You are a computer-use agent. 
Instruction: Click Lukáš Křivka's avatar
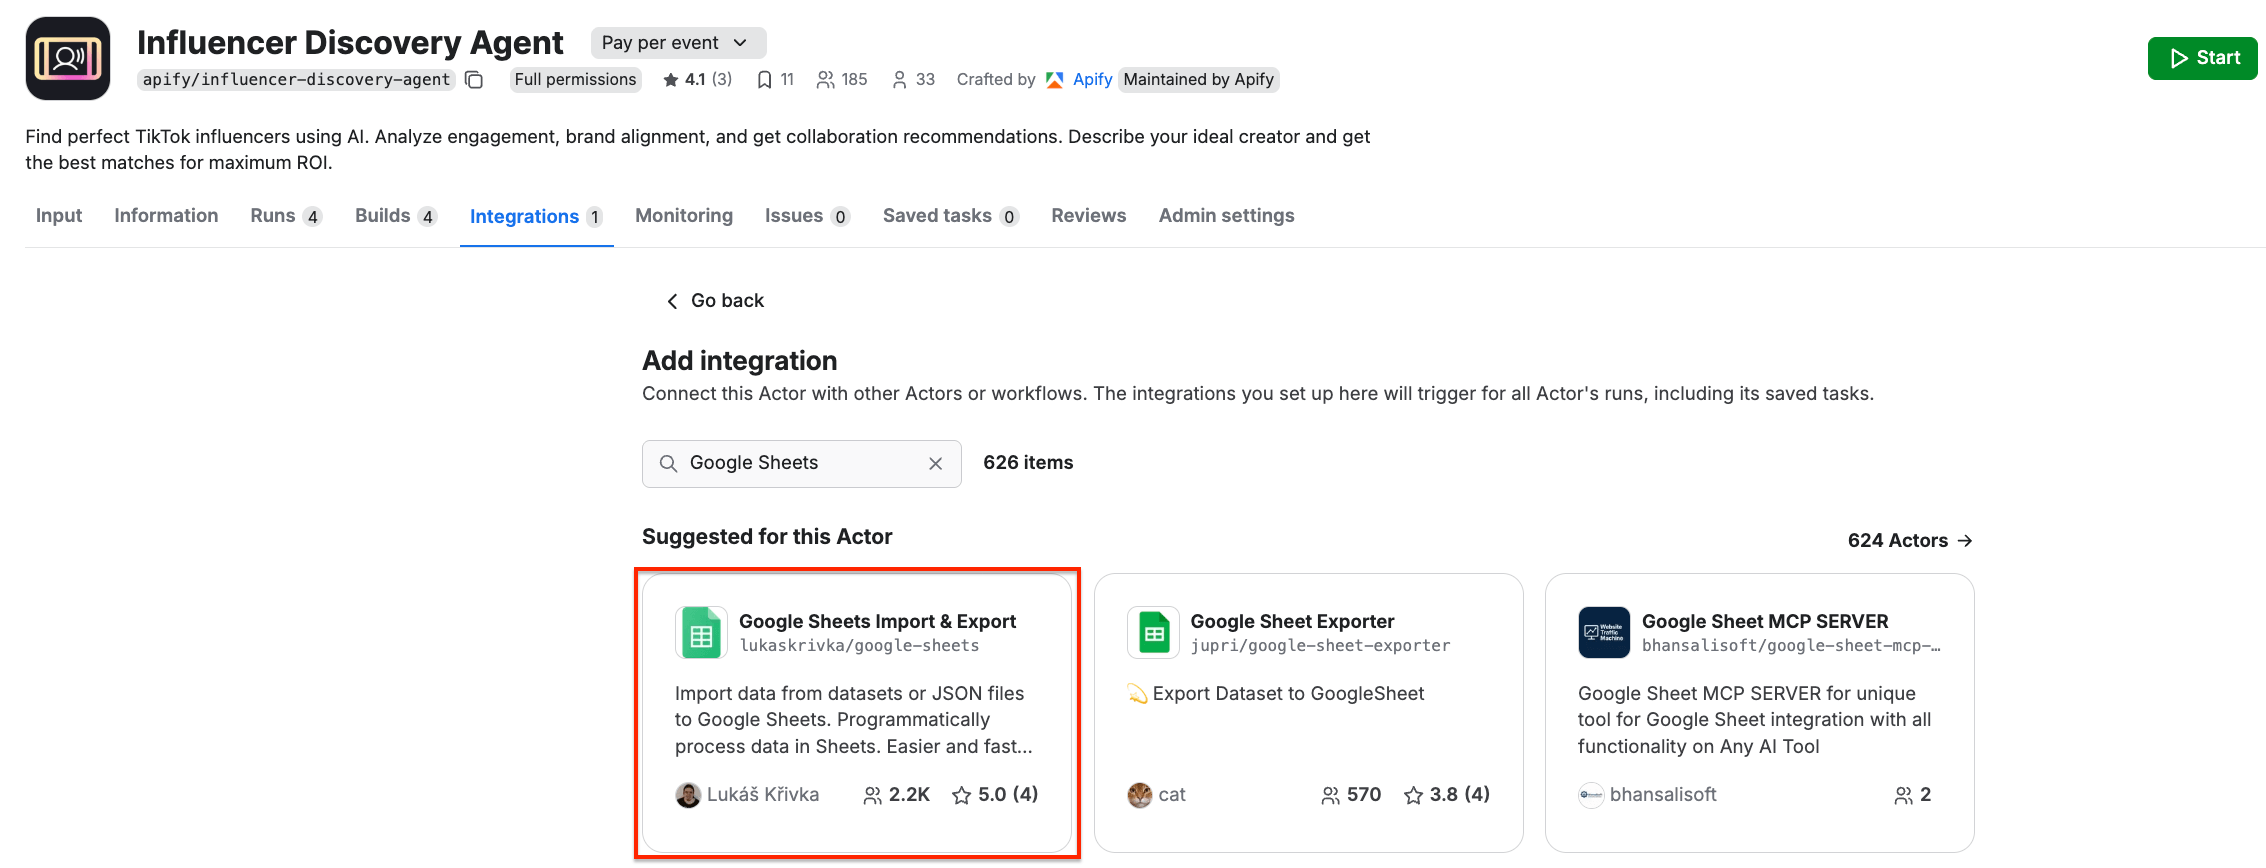[x=688, y=795]
